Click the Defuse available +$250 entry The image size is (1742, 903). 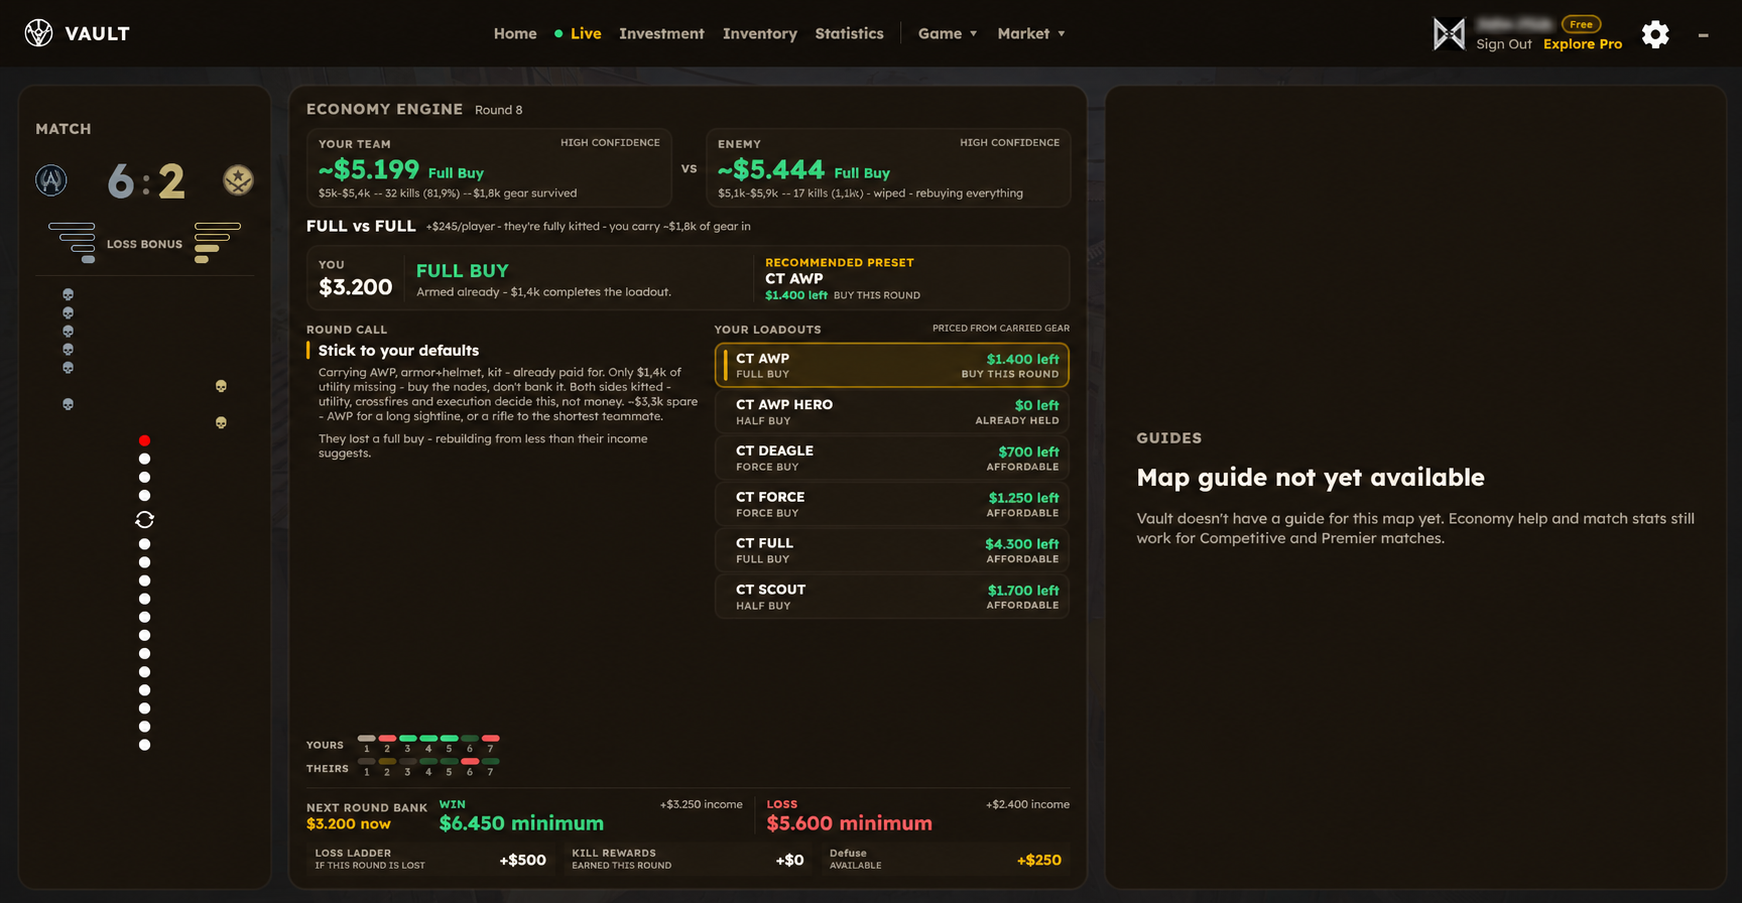945,859
